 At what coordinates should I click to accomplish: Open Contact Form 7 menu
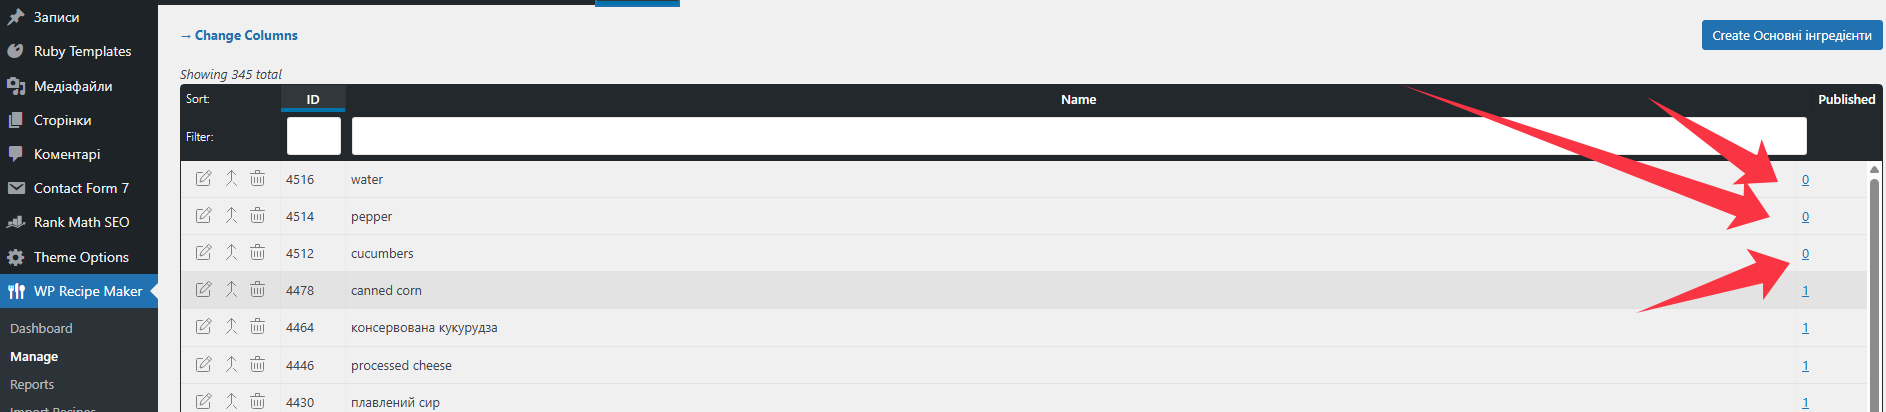[79, 188]
